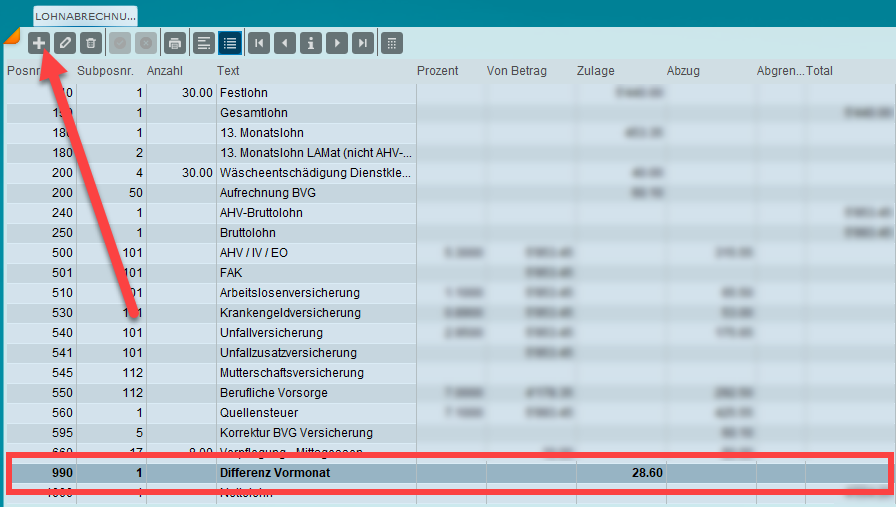Select the 13. Monatslohn row

coord(262,132)
